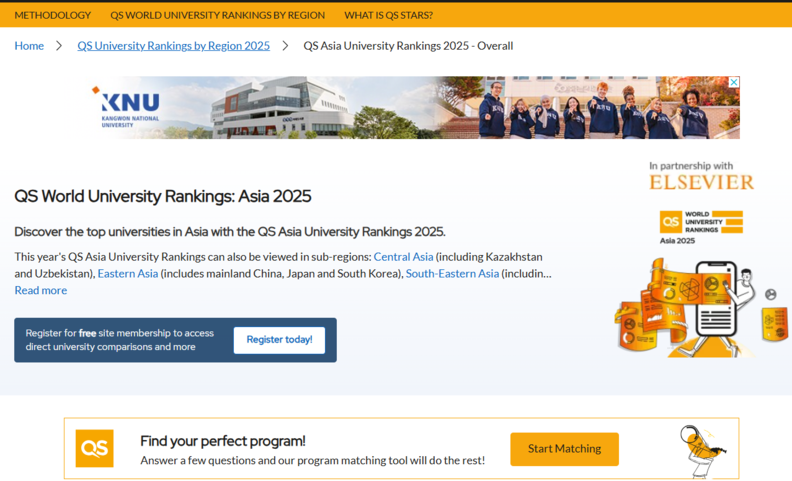Viewport: 792px width, 481px height.
Task: Follow the Central Asia sub-region link
Action: pos(403,257)
